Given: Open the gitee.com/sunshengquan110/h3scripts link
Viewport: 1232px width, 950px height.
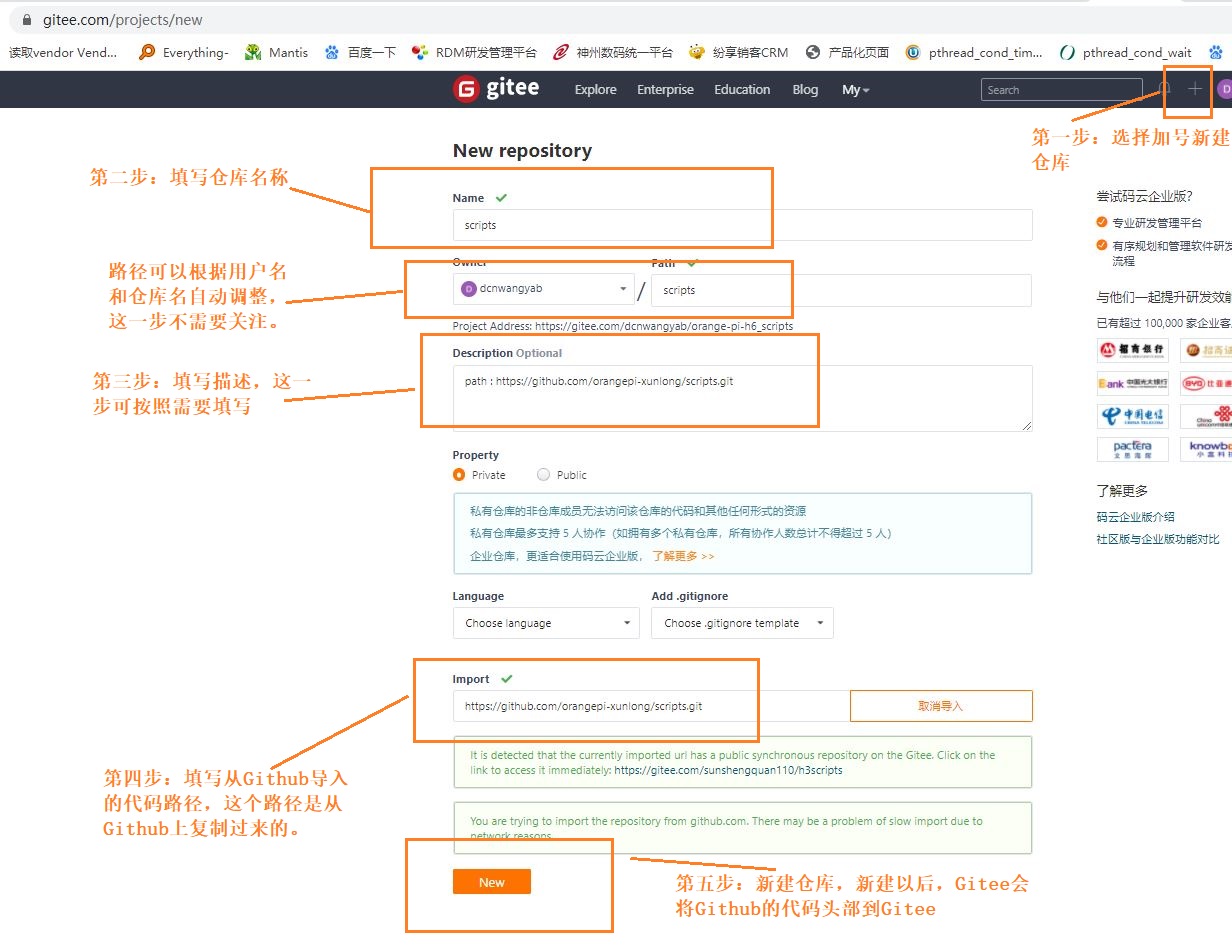Looking at the screenshot, I should pos(728,771).
